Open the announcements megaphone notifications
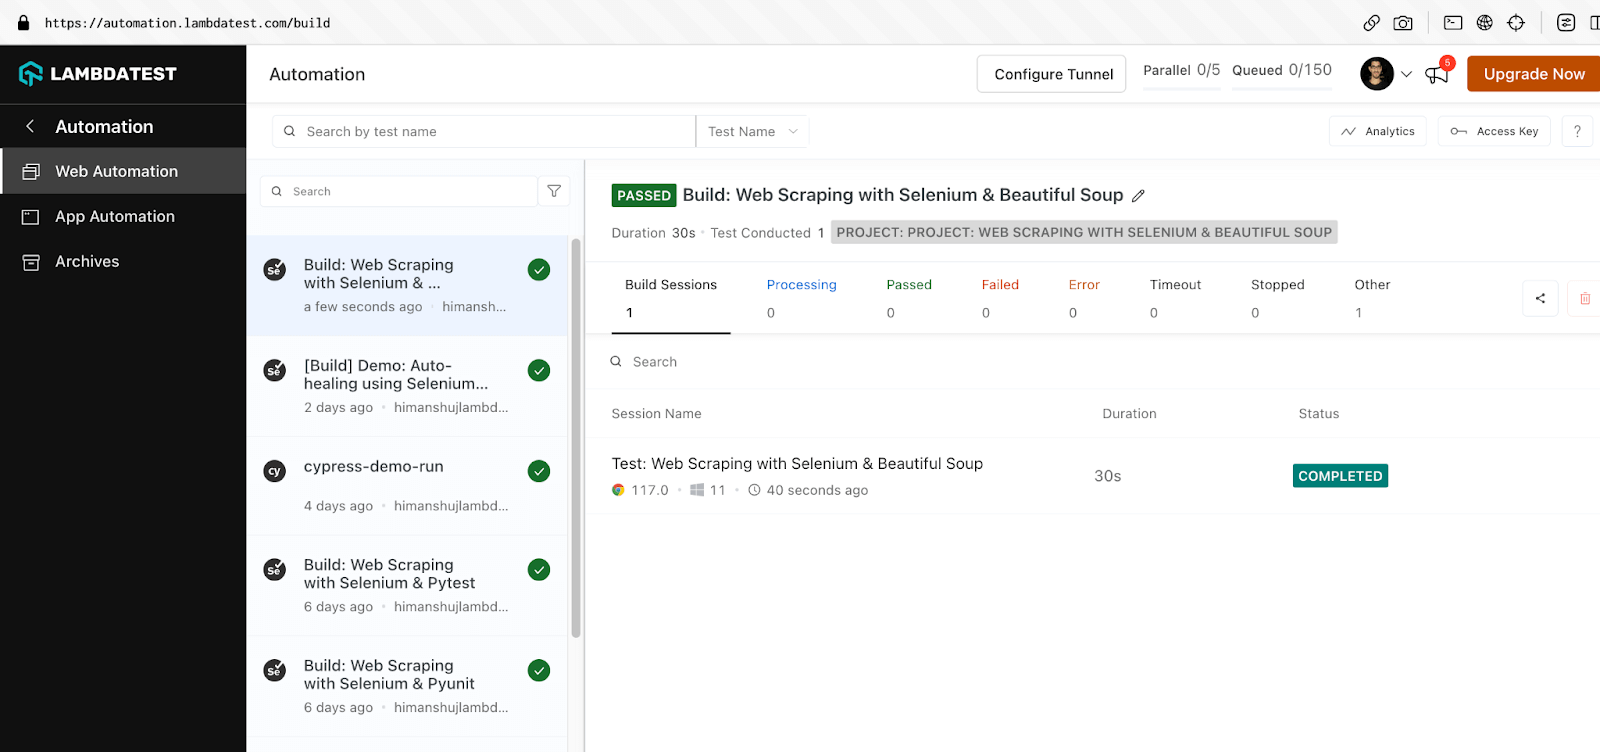The height and width of the screenshot is (752, 1600). coord(1438,73)
